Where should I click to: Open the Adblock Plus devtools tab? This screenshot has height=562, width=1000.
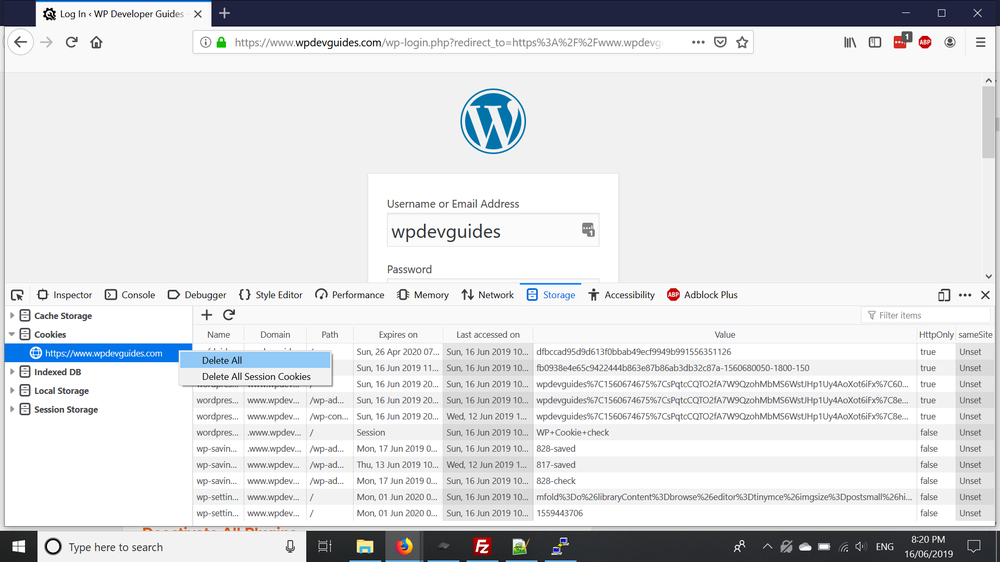(702, 295)
